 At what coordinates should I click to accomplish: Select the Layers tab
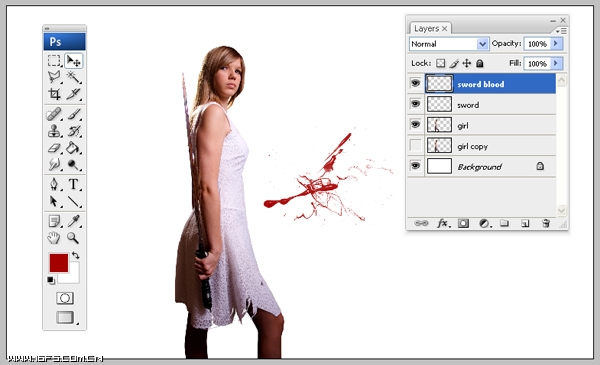427,29
